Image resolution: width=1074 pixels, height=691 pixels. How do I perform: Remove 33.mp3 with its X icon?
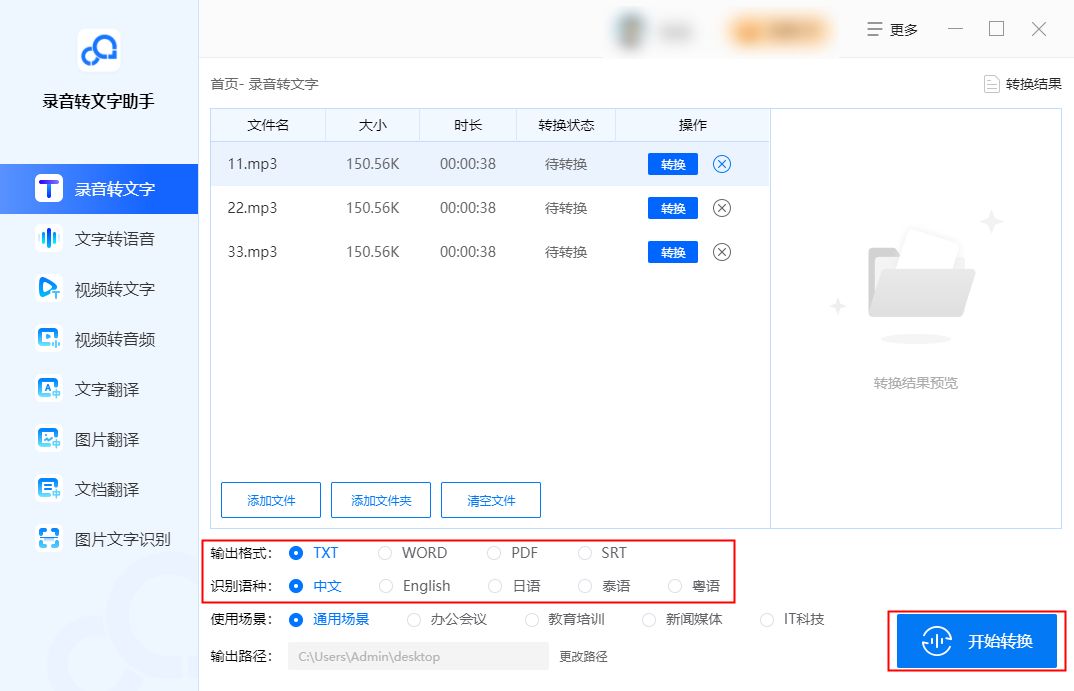click(x=722, y=252)
